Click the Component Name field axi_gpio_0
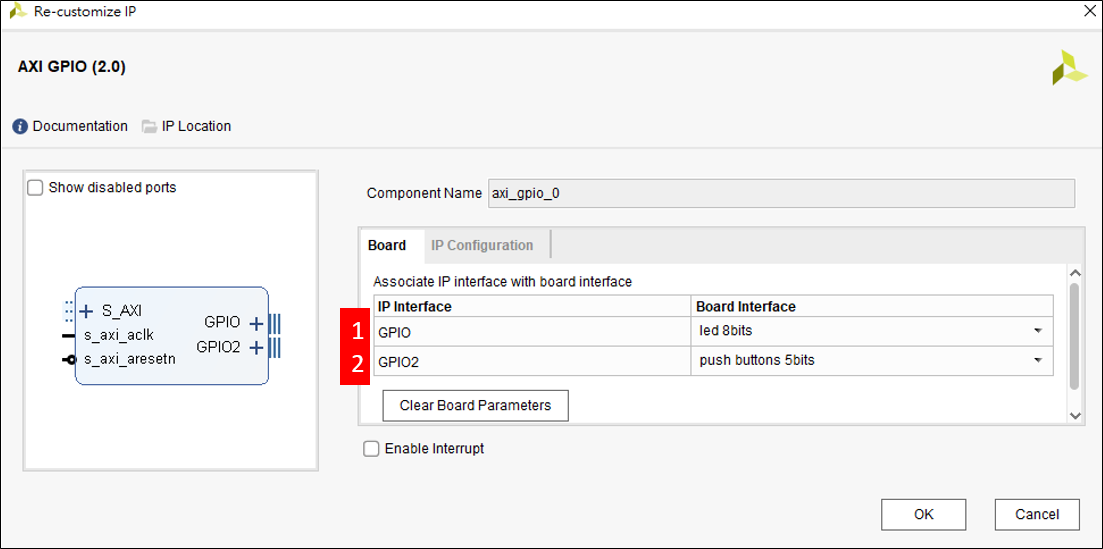The image size is (1103, 549). (782, 194)
